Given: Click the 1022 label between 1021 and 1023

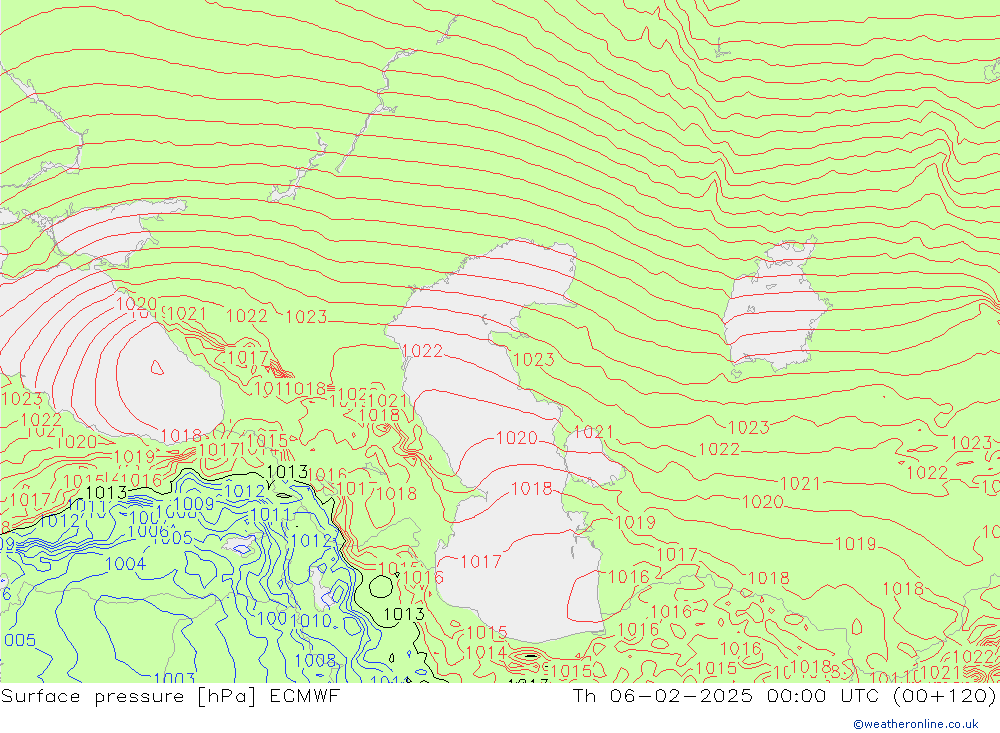Looking at the screenshot, I should coord(247,316).
